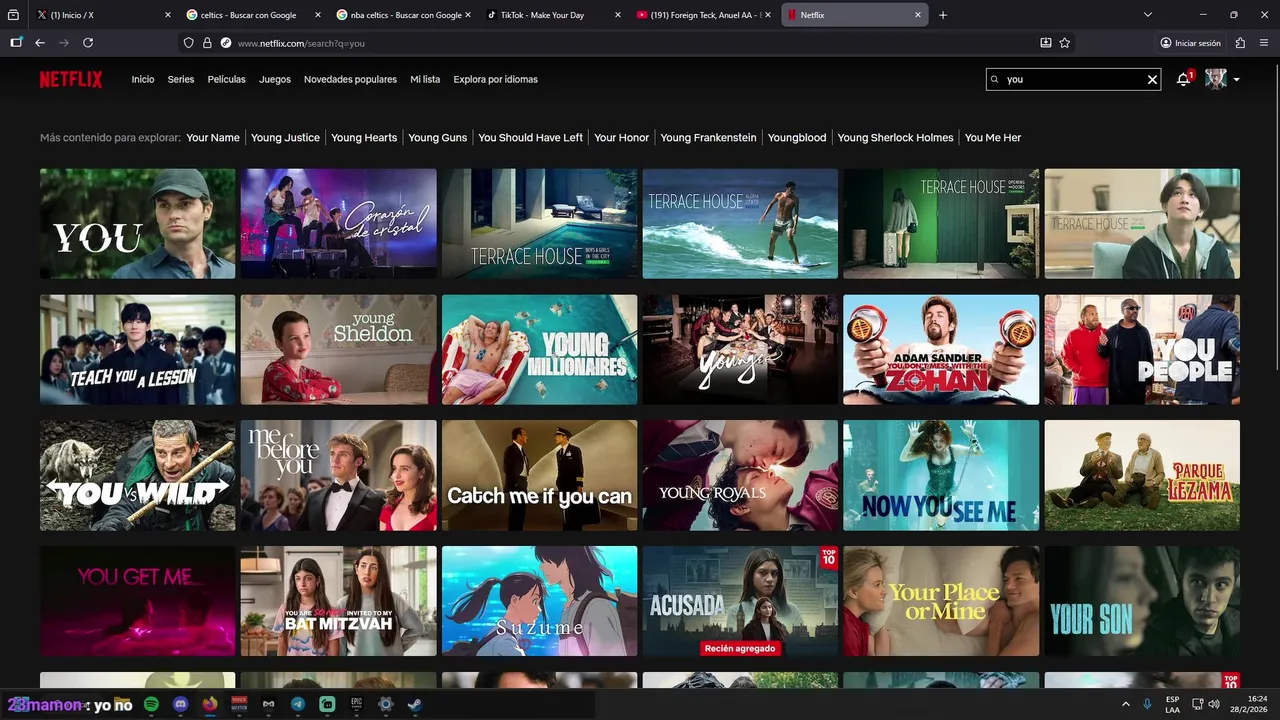
Task: Open the Young Royals thumbnail
Action: tap(740, 475)
